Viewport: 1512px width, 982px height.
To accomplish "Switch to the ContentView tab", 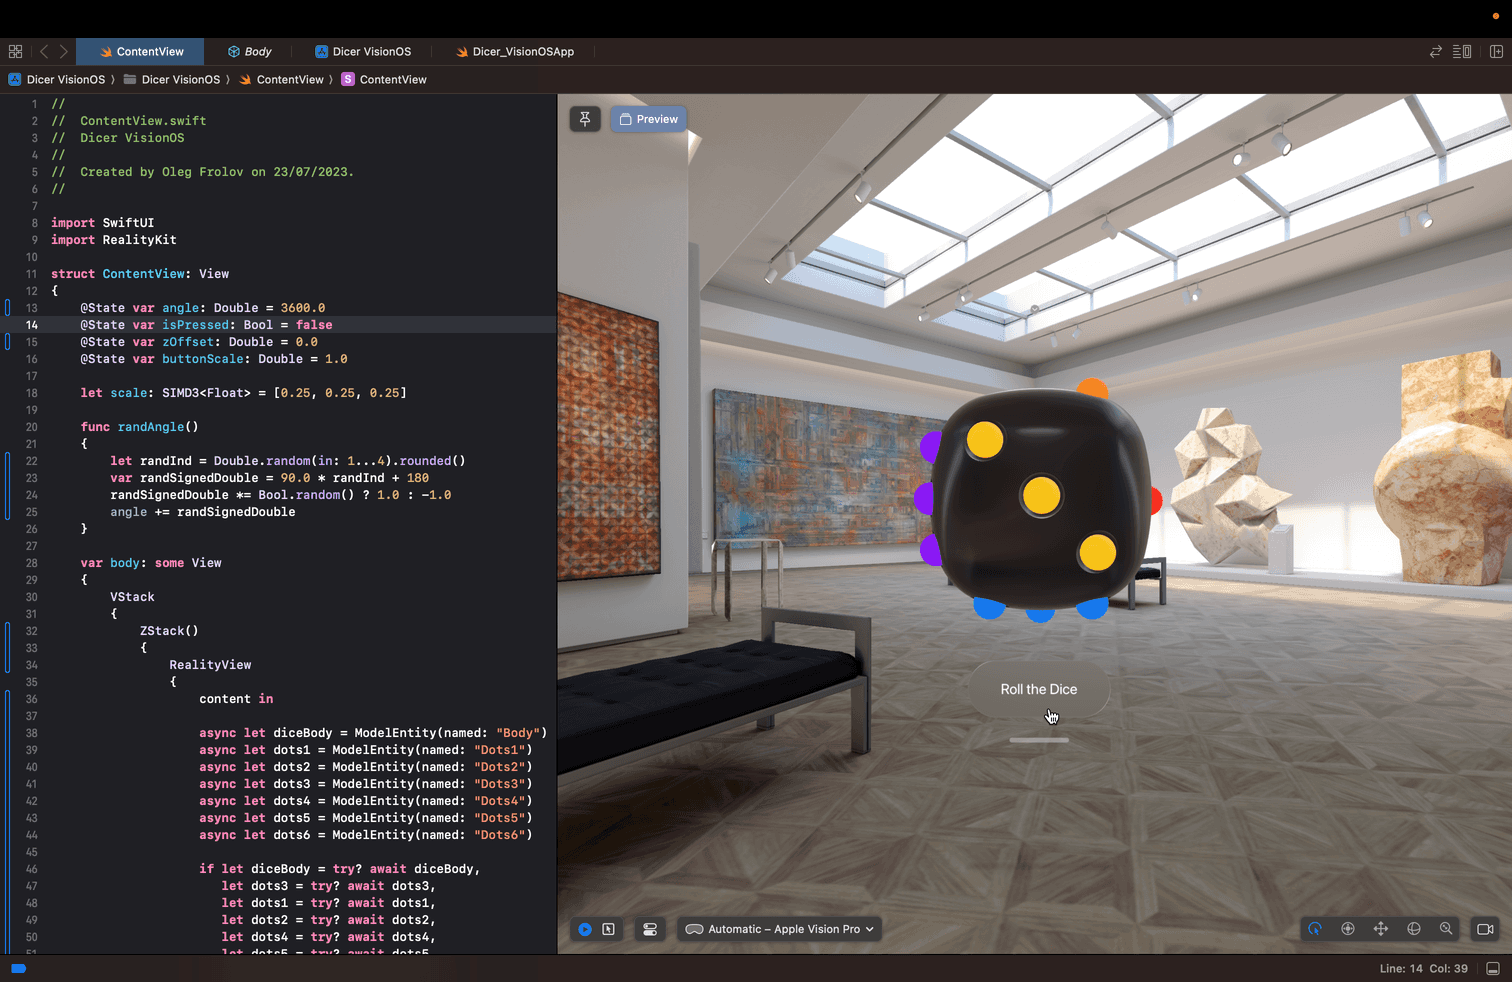I will [141, 51].
